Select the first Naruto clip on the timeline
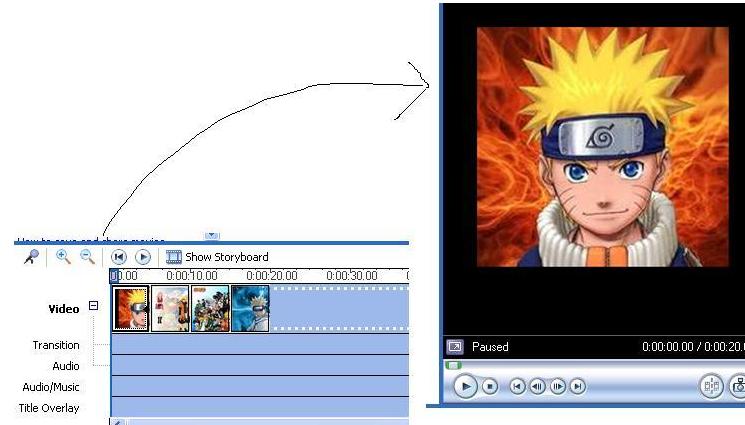This screenshot has width=745, height=425. tap(131, 308)
